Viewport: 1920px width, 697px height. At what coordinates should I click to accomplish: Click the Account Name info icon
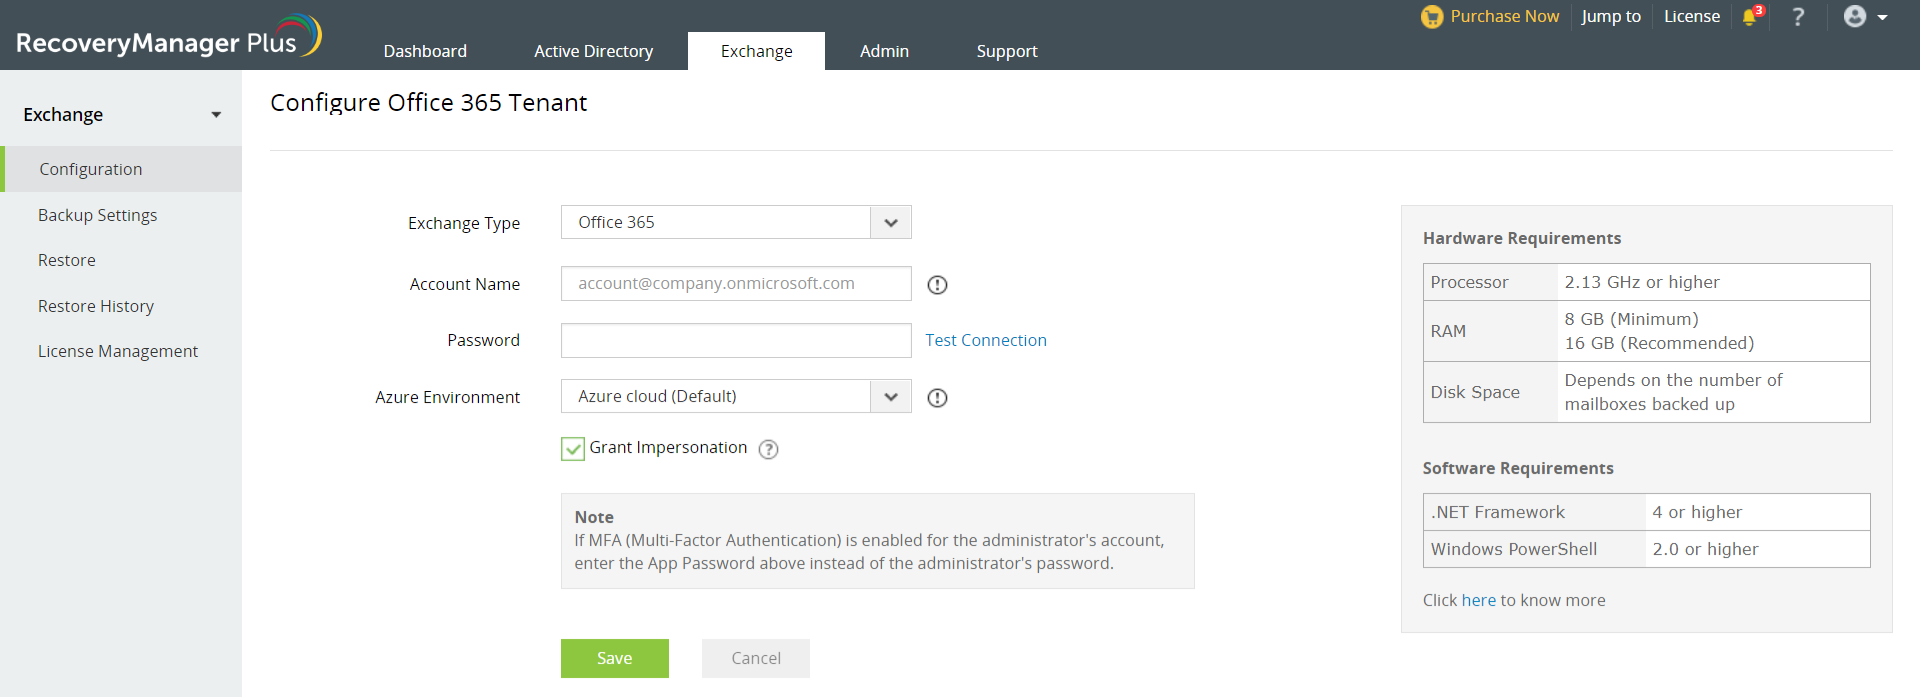click(x=937, y=285)
